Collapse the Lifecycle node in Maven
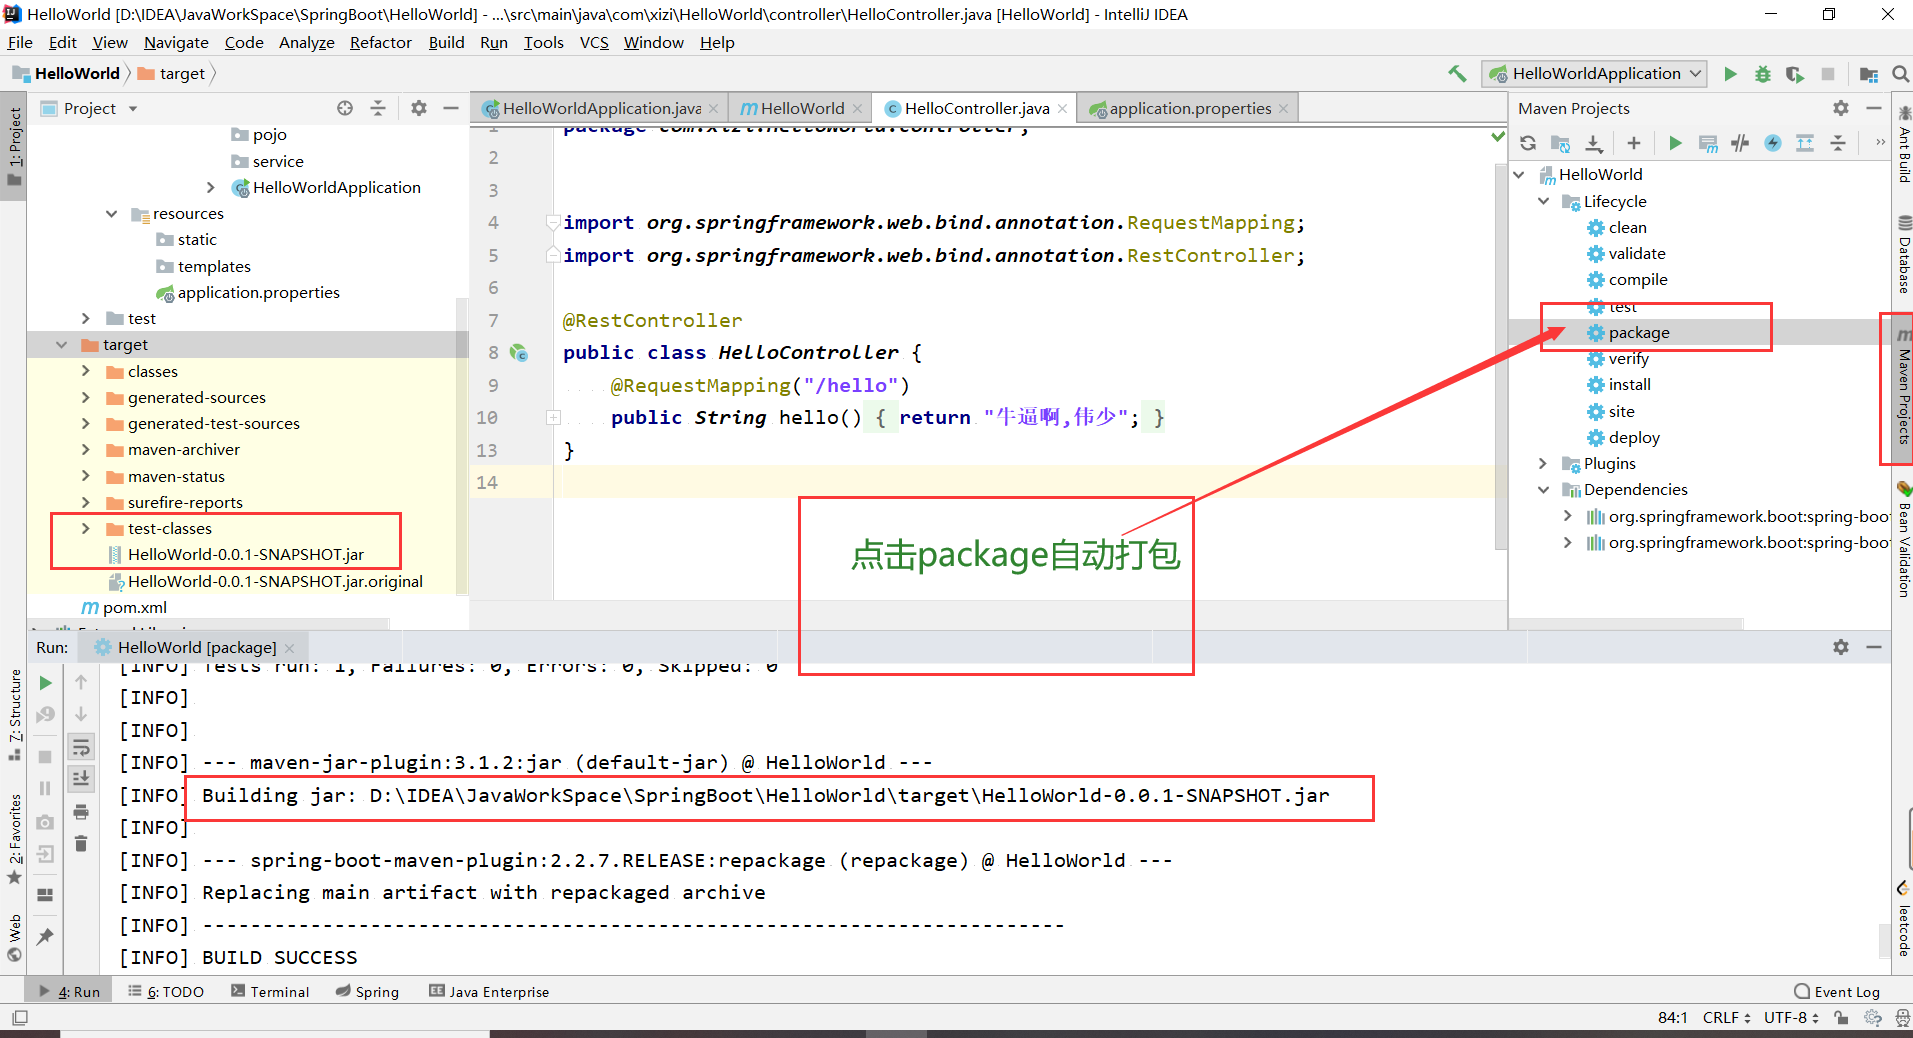The image size is (1913, 1038). click(x=1543, y=201)
